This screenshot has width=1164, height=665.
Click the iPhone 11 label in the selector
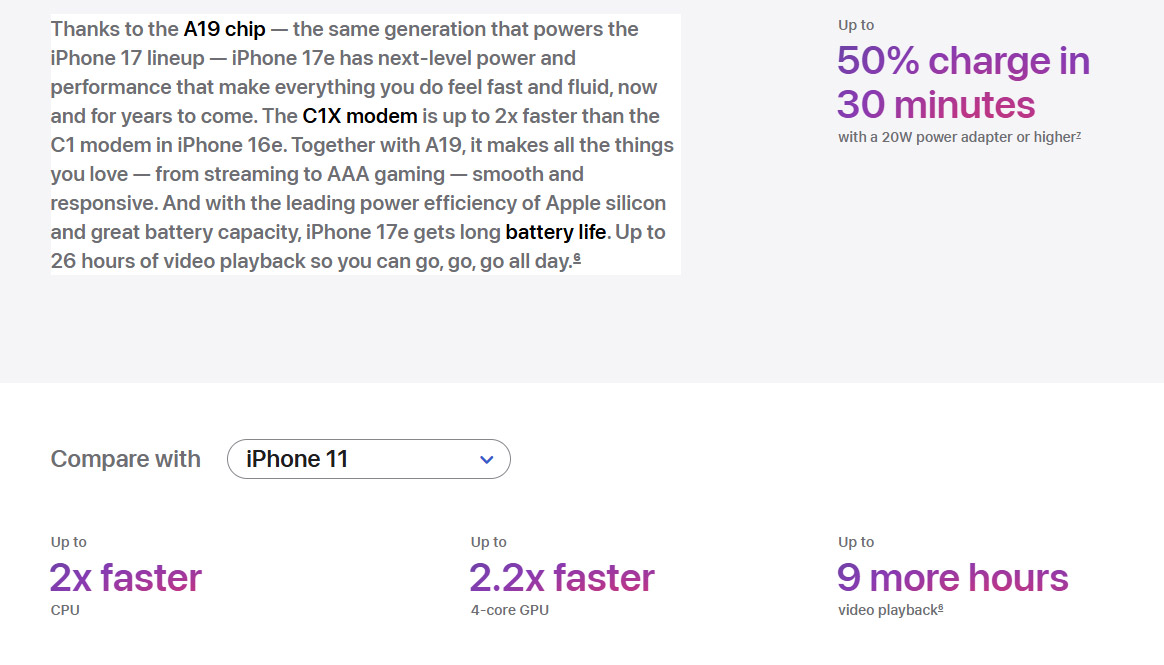pos(295,459)
